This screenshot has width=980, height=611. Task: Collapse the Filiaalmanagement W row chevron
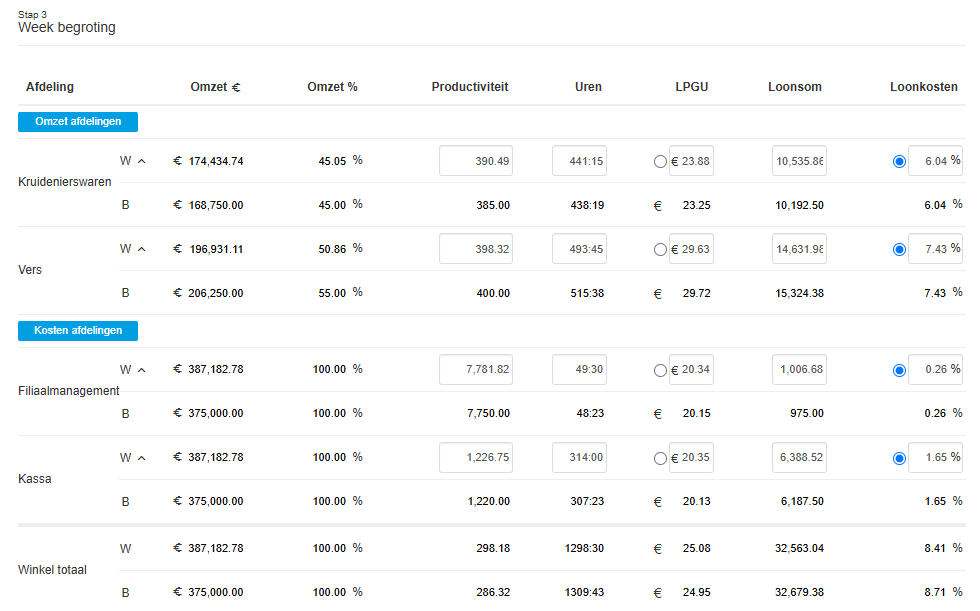click(141, 370)
